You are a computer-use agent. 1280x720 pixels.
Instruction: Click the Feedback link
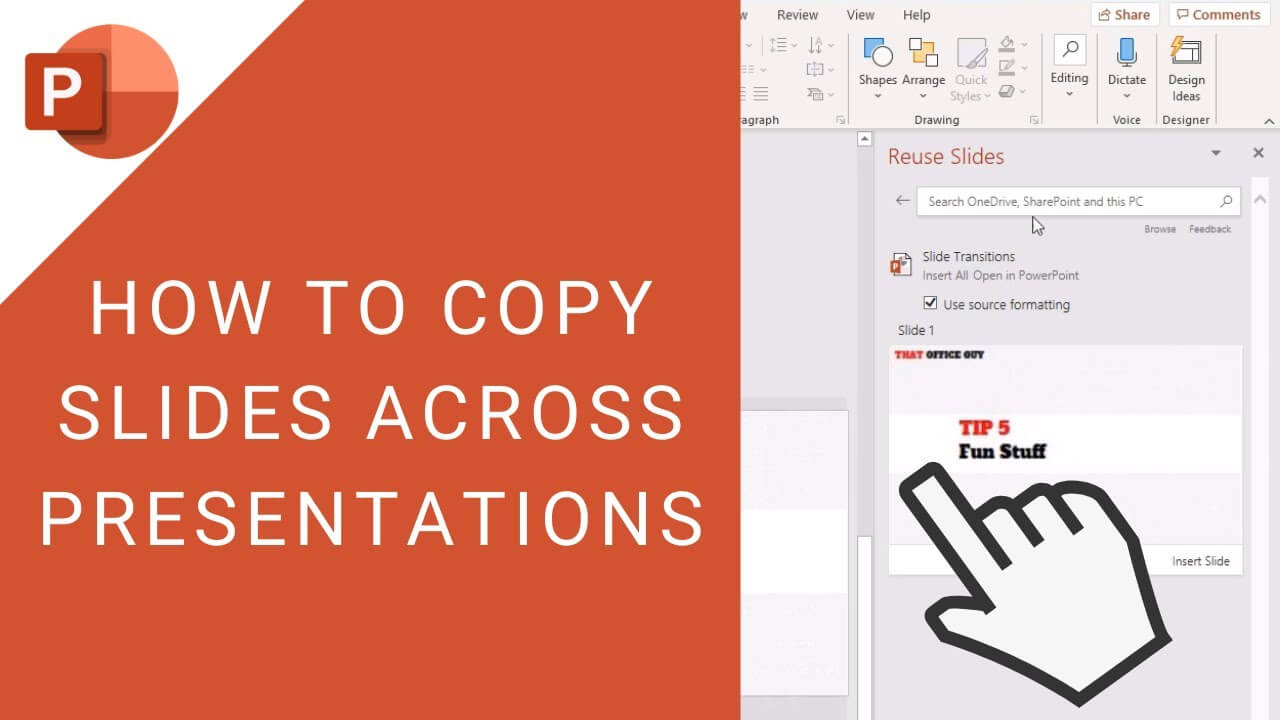pos(1210,229)
